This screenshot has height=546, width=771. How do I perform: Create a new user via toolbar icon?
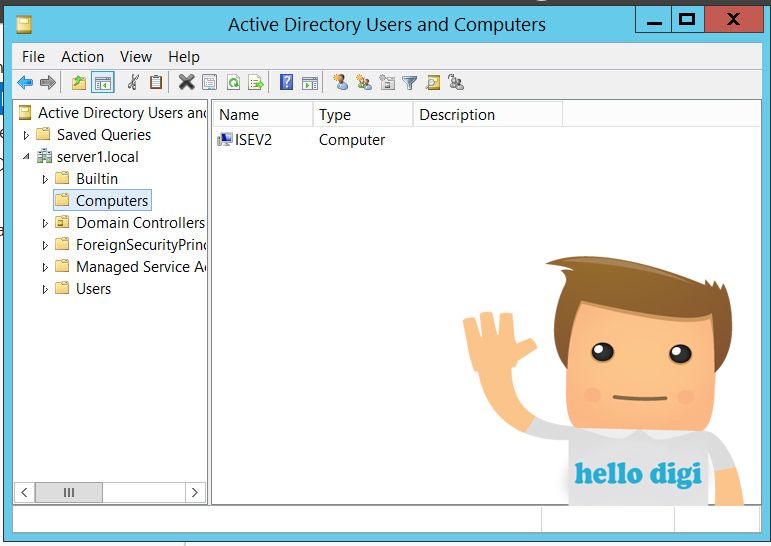pyautogui.click(x=340, y=82)
